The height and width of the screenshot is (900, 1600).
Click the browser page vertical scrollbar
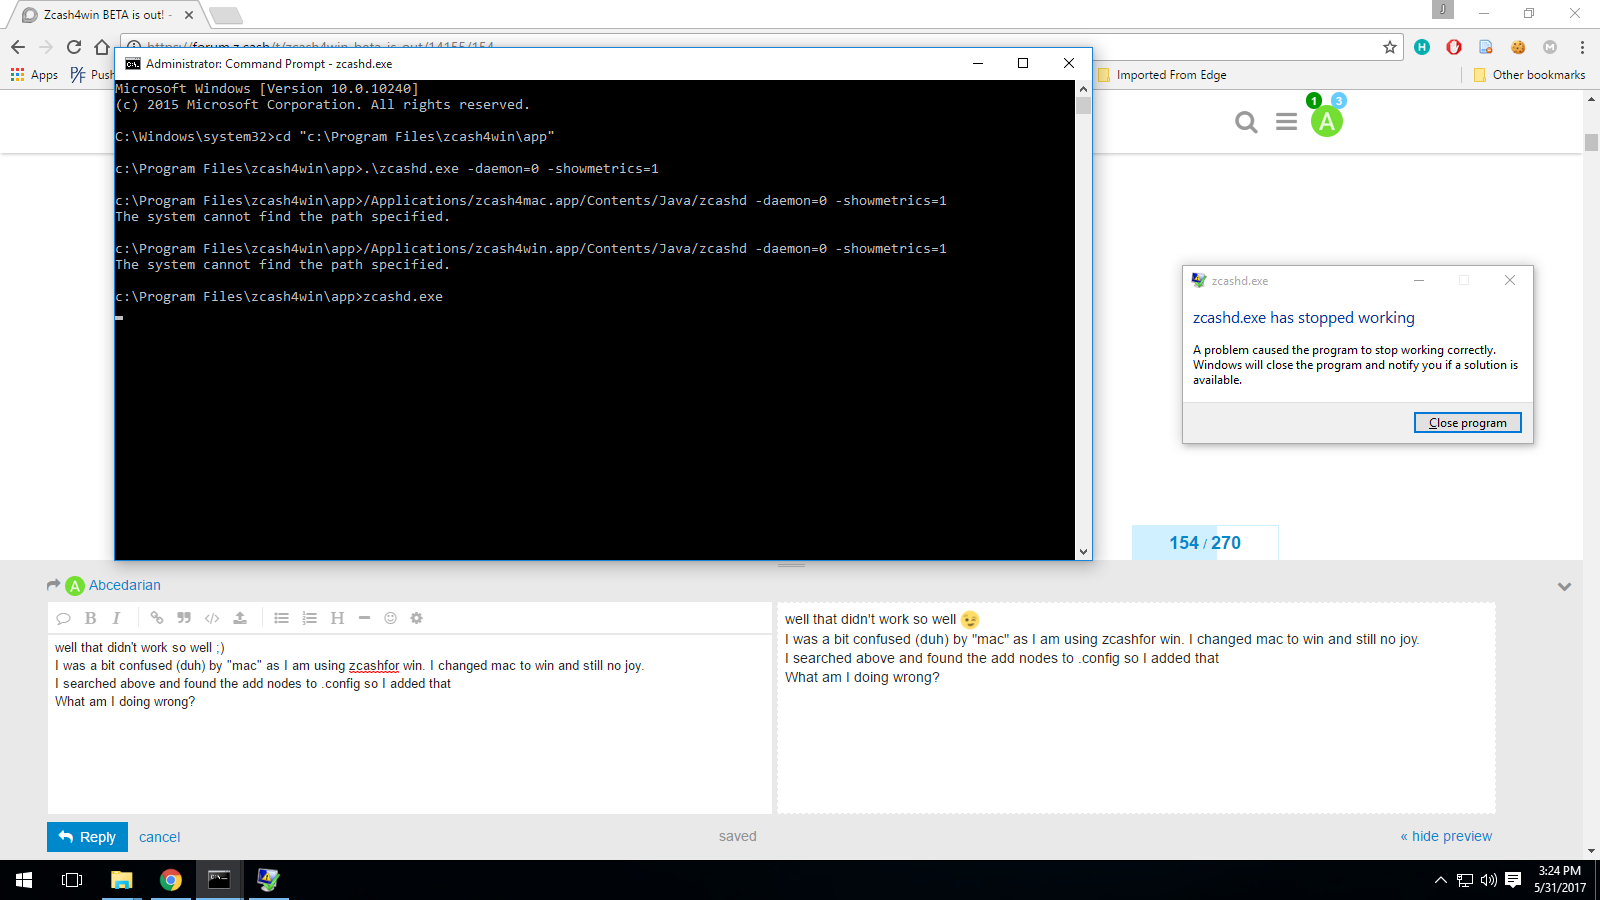point(1592,475)
